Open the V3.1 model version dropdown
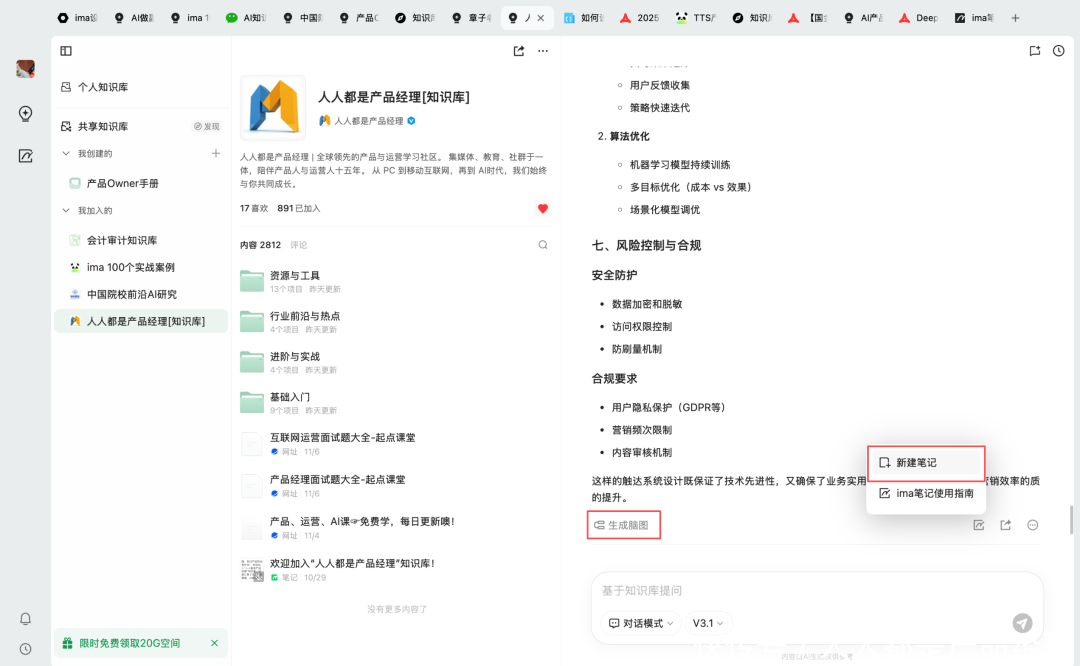This screenshot has width=1080, height=666. tap(708, 623)
